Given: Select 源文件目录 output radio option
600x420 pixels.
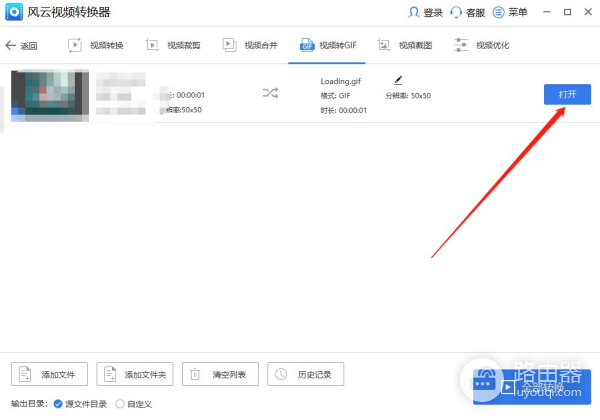Looking at the screenshot, I should coord(58,404).
